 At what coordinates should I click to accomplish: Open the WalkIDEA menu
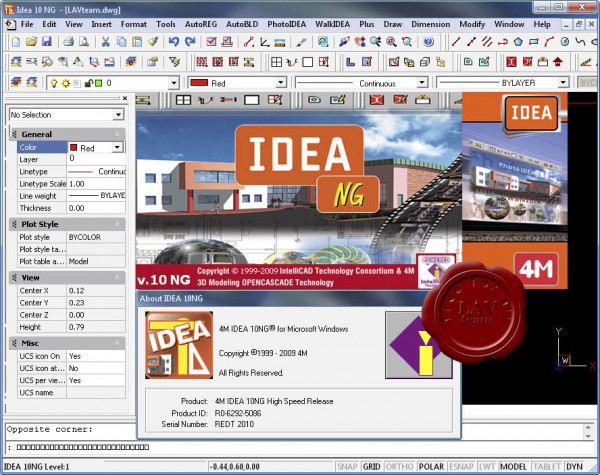[333, 24]
